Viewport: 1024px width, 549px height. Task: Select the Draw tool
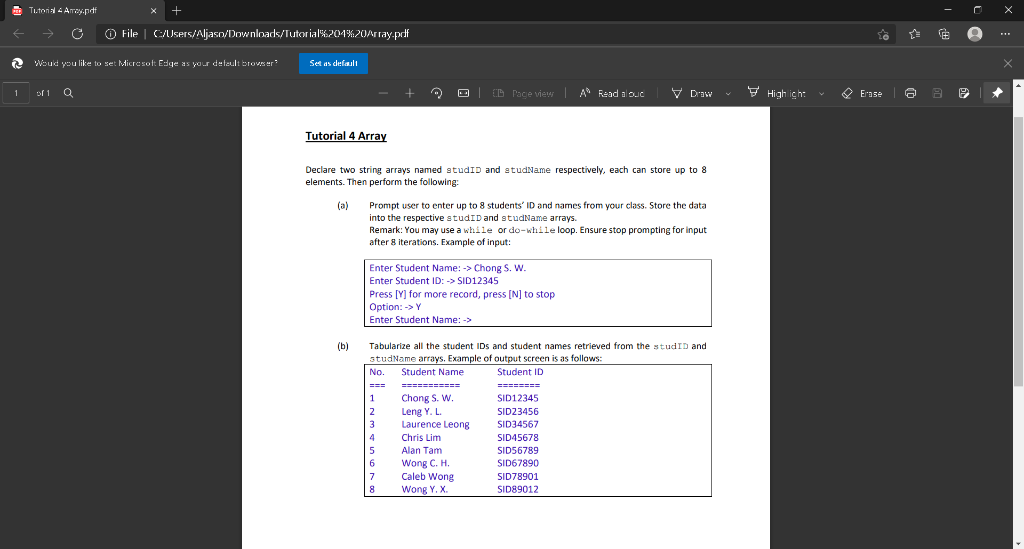(692, 93)
